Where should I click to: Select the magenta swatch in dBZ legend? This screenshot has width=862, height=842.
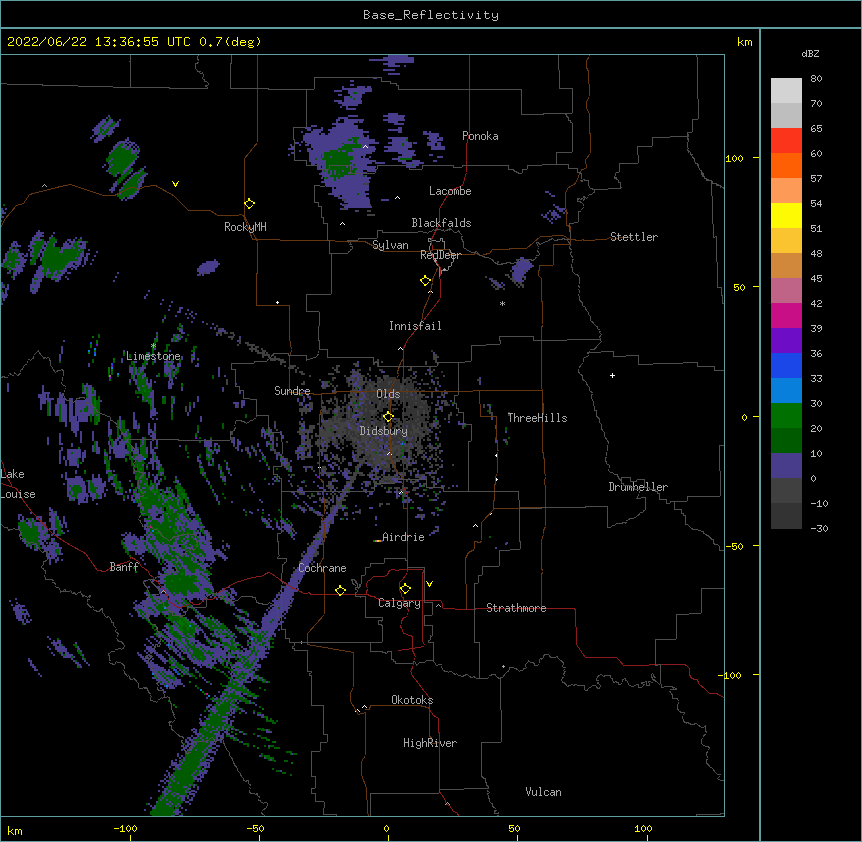(x=786, y=315)
